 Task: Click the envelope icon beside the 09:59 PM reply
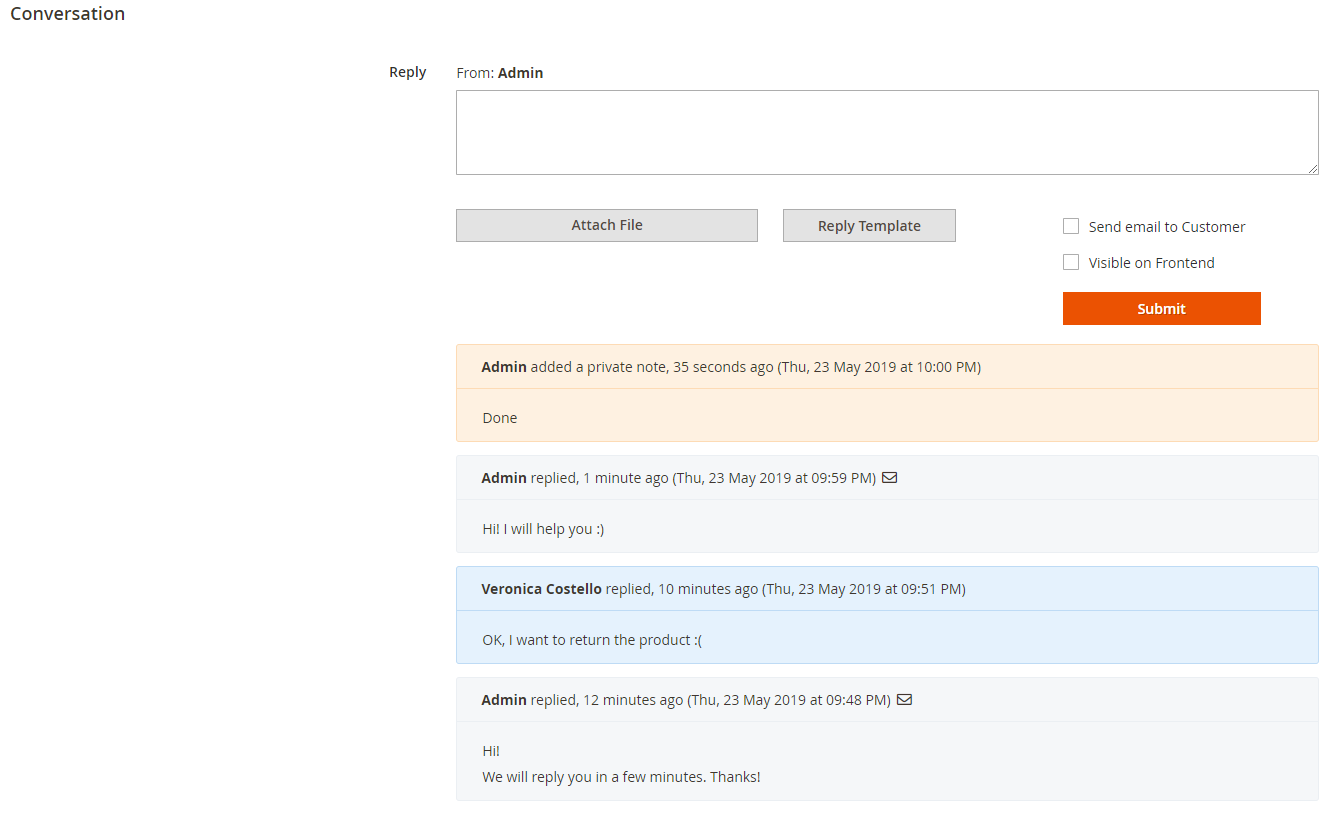point(889,478)
